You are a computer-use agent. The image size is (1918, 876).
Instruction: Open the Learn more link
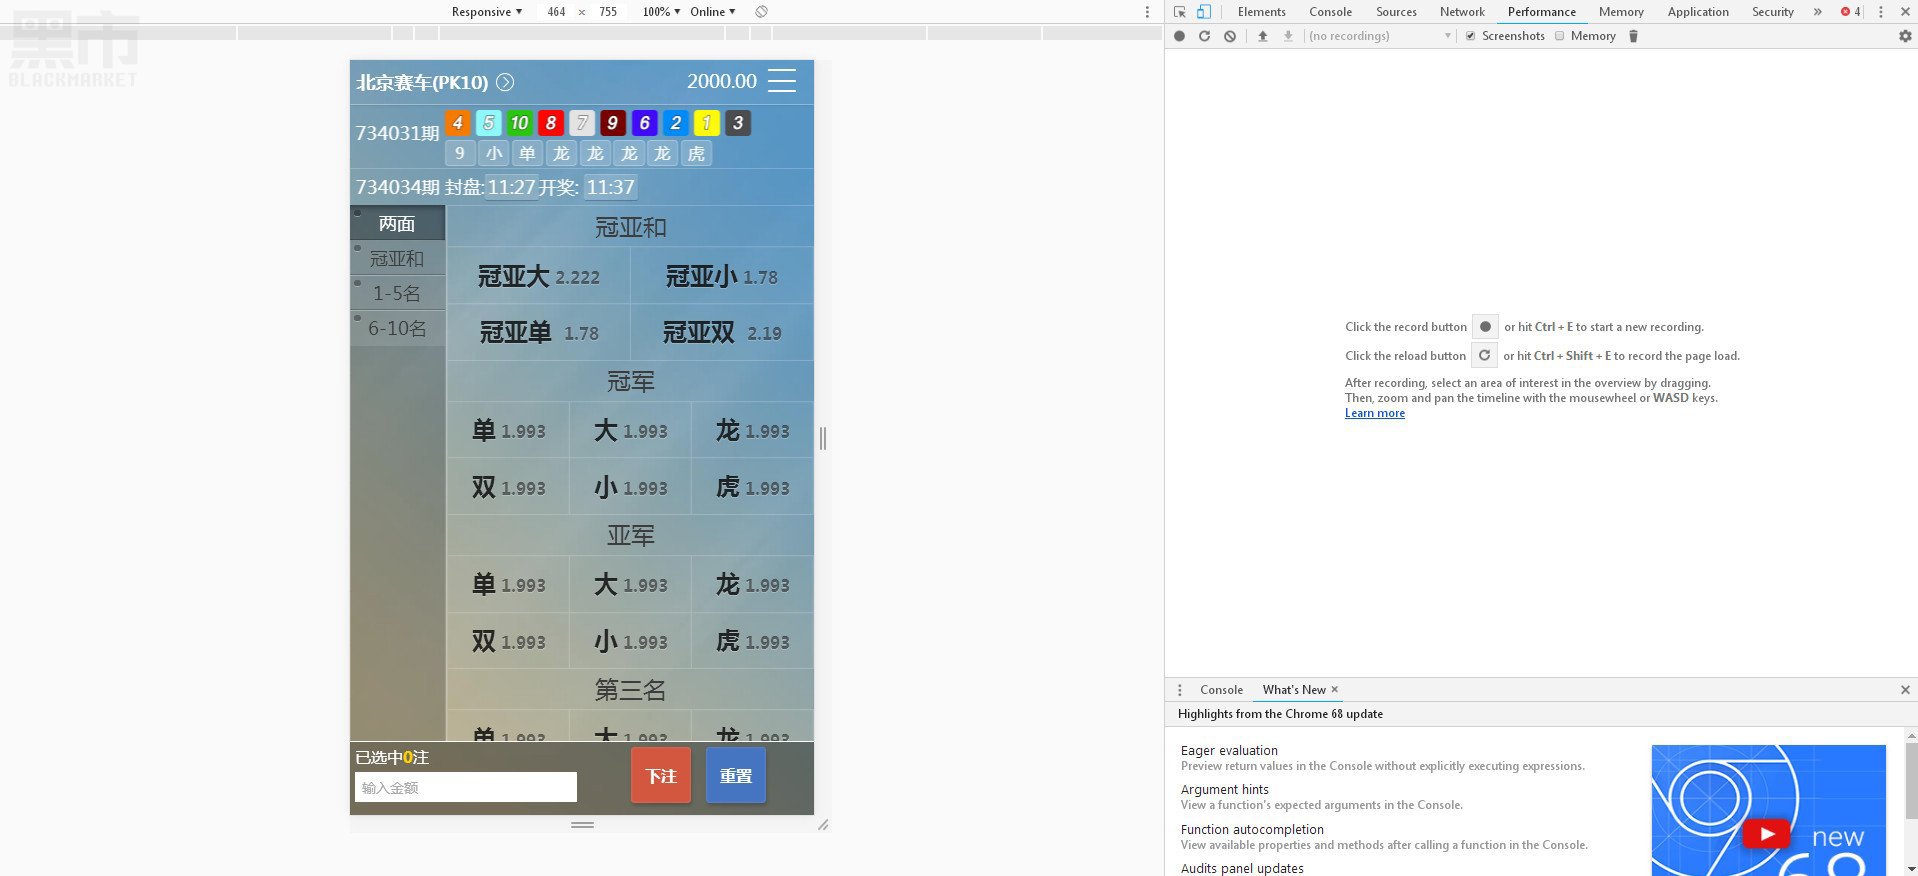[1374, 413]
